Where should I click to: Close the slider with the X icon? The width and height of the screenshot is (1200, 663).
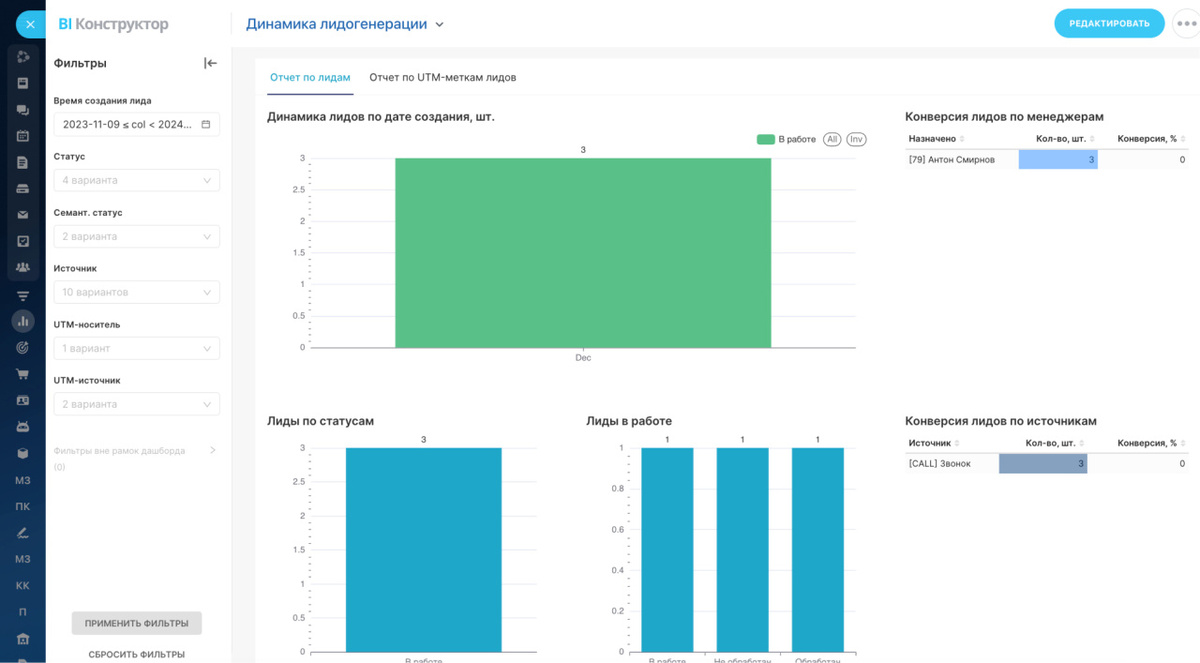(30, 24)
